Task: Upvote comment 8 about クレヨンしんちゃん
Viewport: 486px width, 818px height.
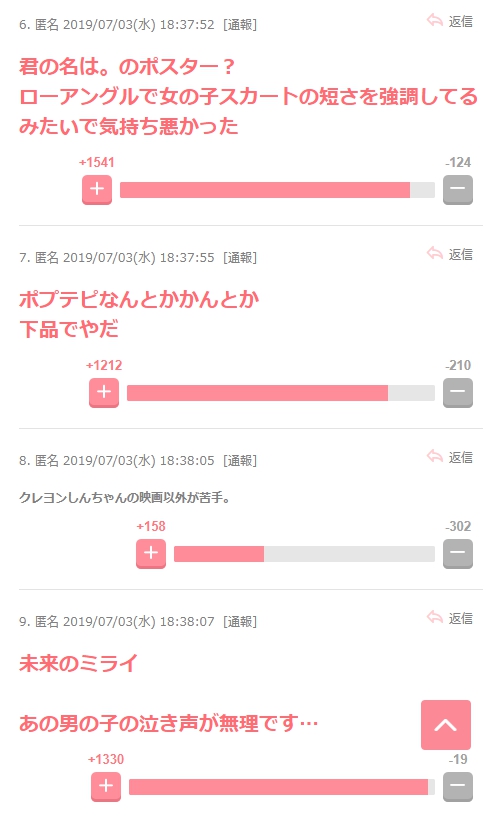Action: coord(151,554)
